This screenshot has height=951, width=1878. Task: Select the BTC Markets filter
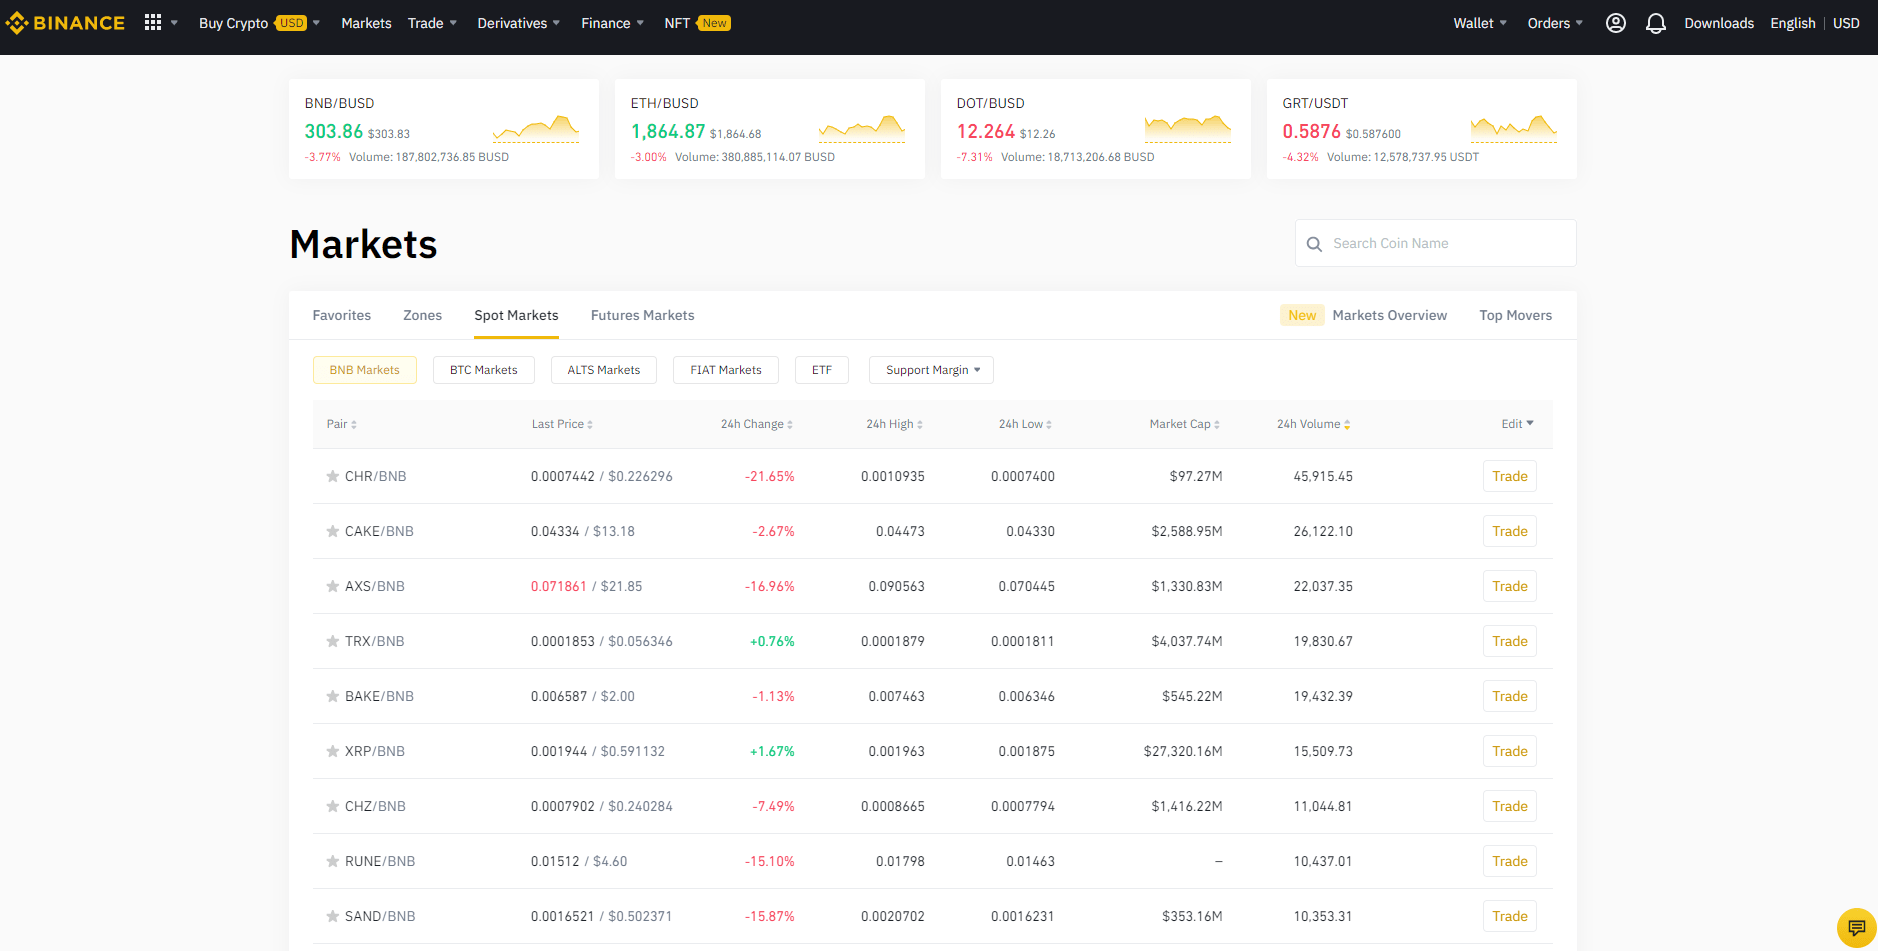click(x=484, y=370)
